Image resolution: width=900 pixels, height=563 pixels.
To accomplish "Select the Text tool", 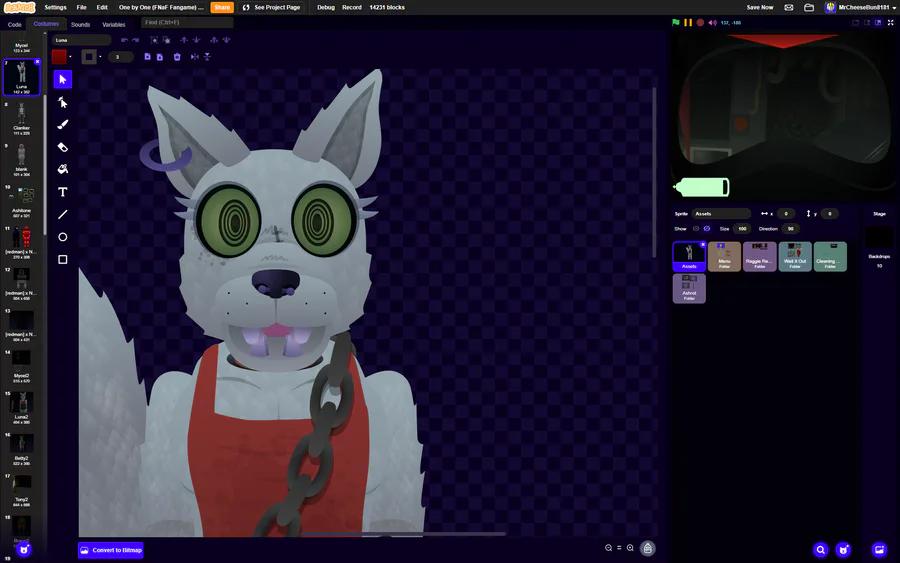I will 63,192.
